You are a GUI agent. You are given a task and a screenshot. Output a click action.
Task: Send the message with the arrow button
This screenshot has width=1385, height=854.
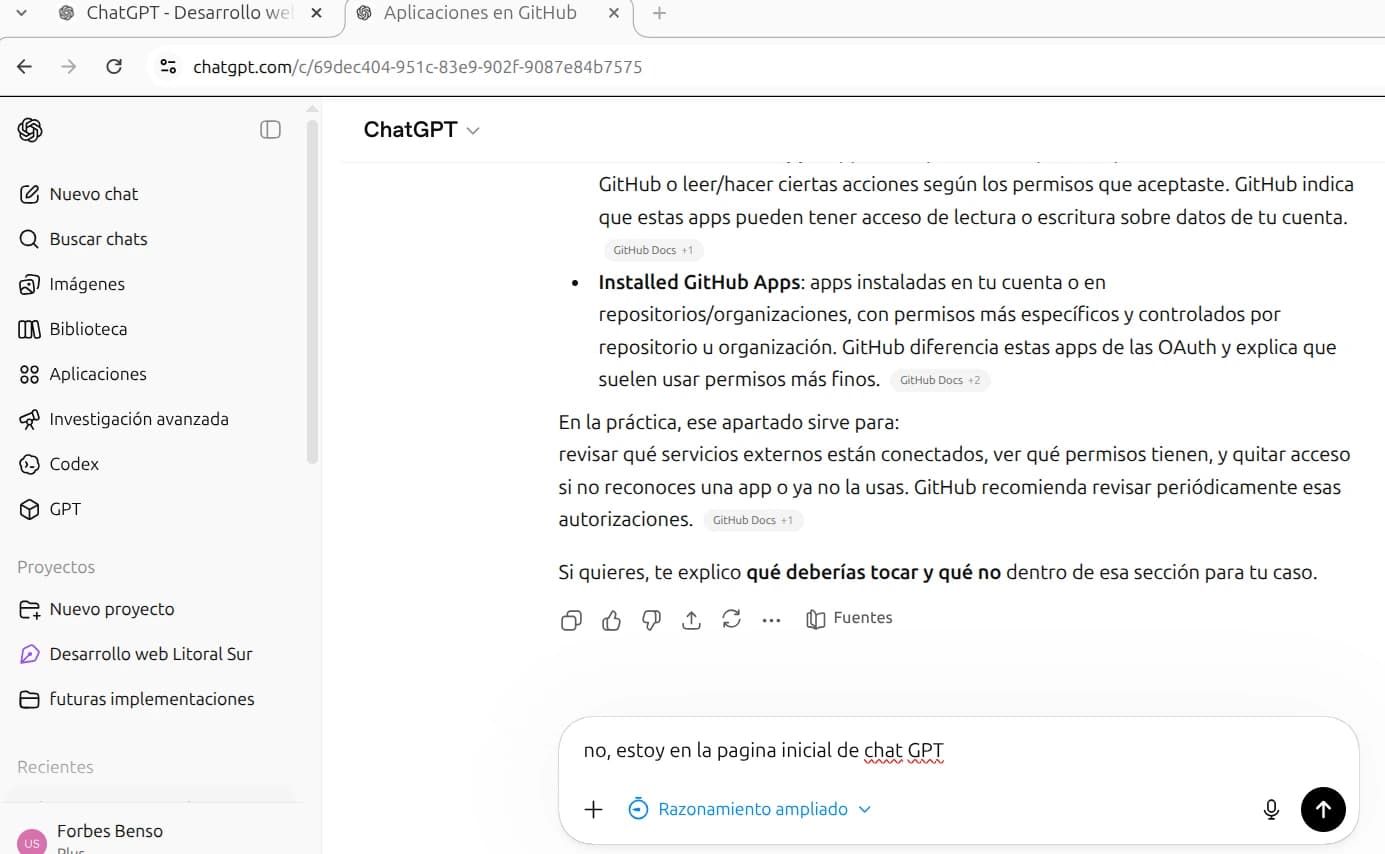1323,809
